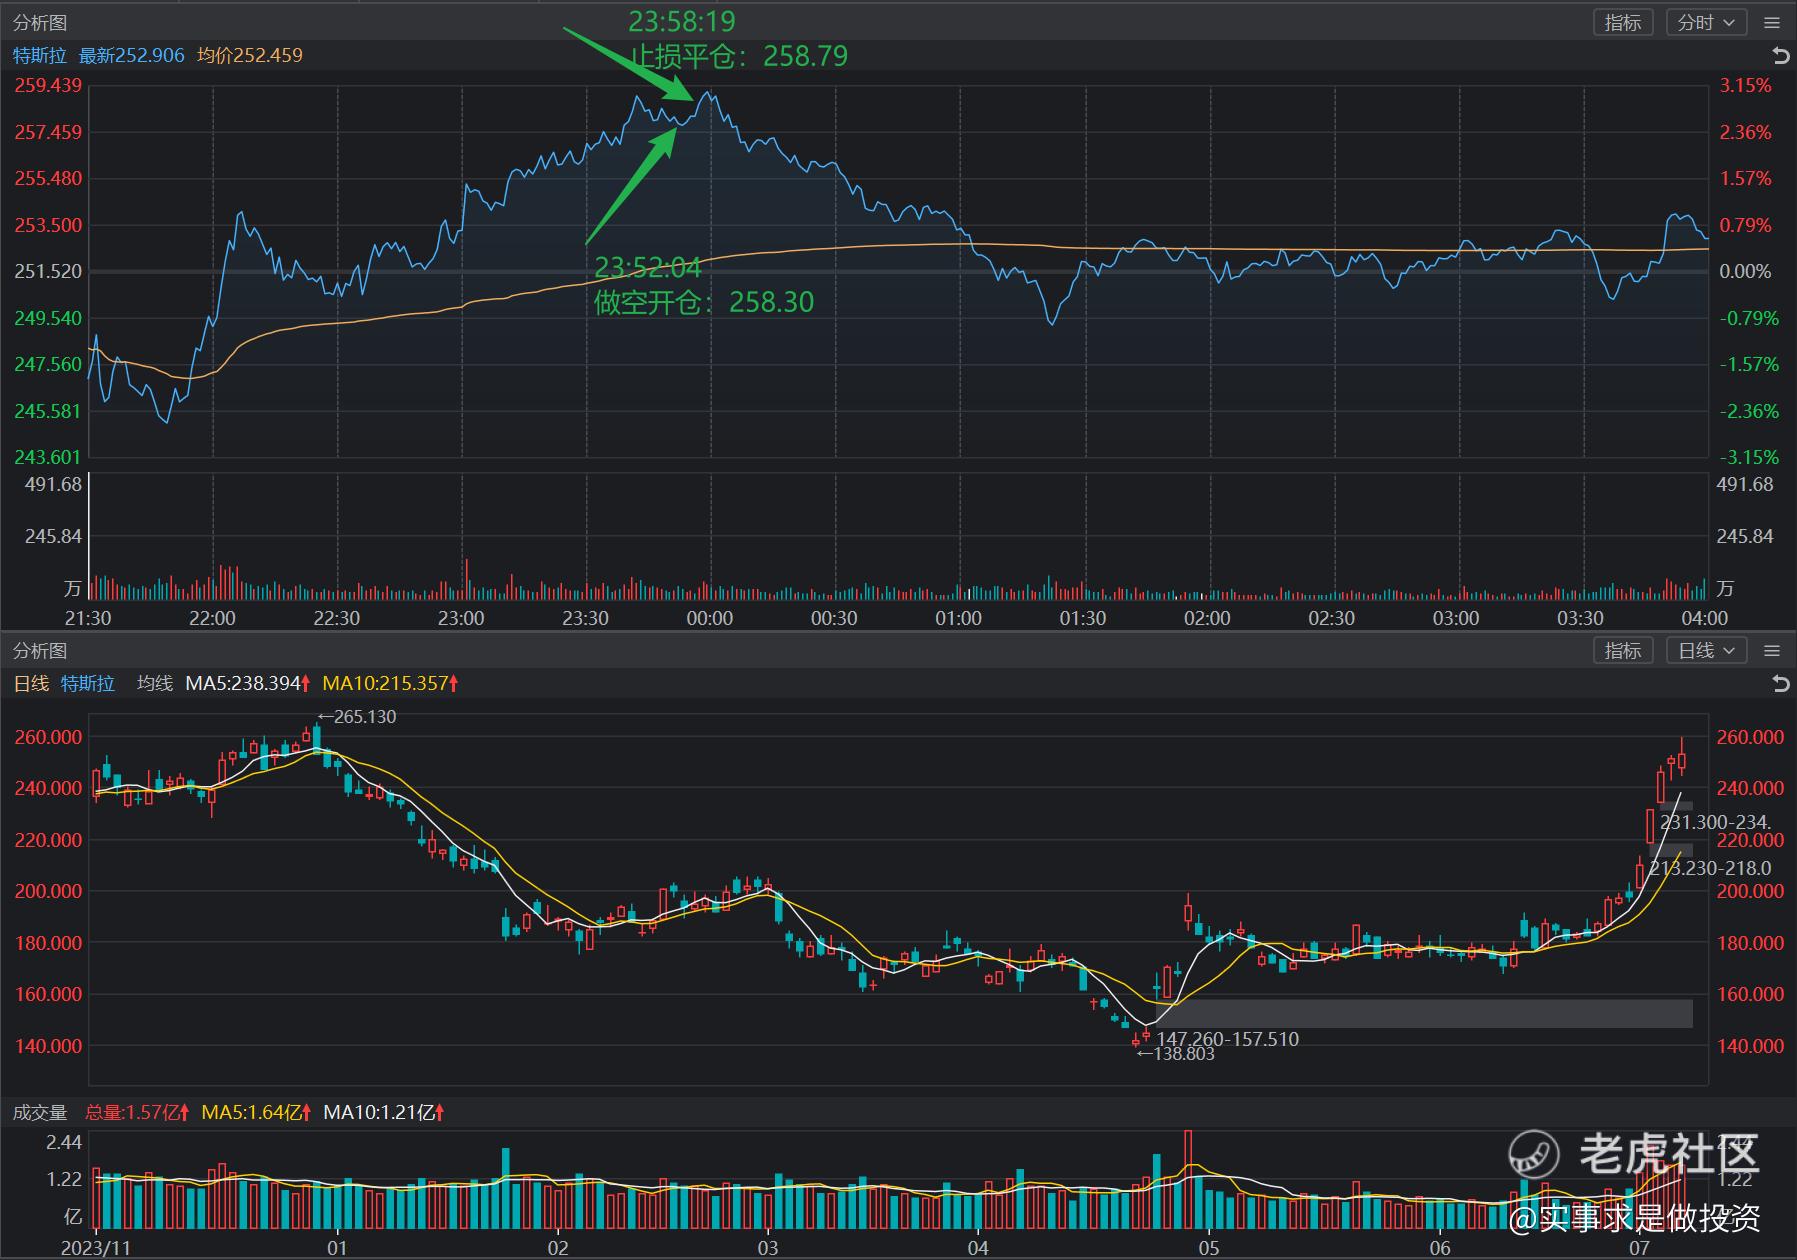Click 491.68 left volume axis label
The height and width of the screenshot is (1260, 1797).
[53, 484]
